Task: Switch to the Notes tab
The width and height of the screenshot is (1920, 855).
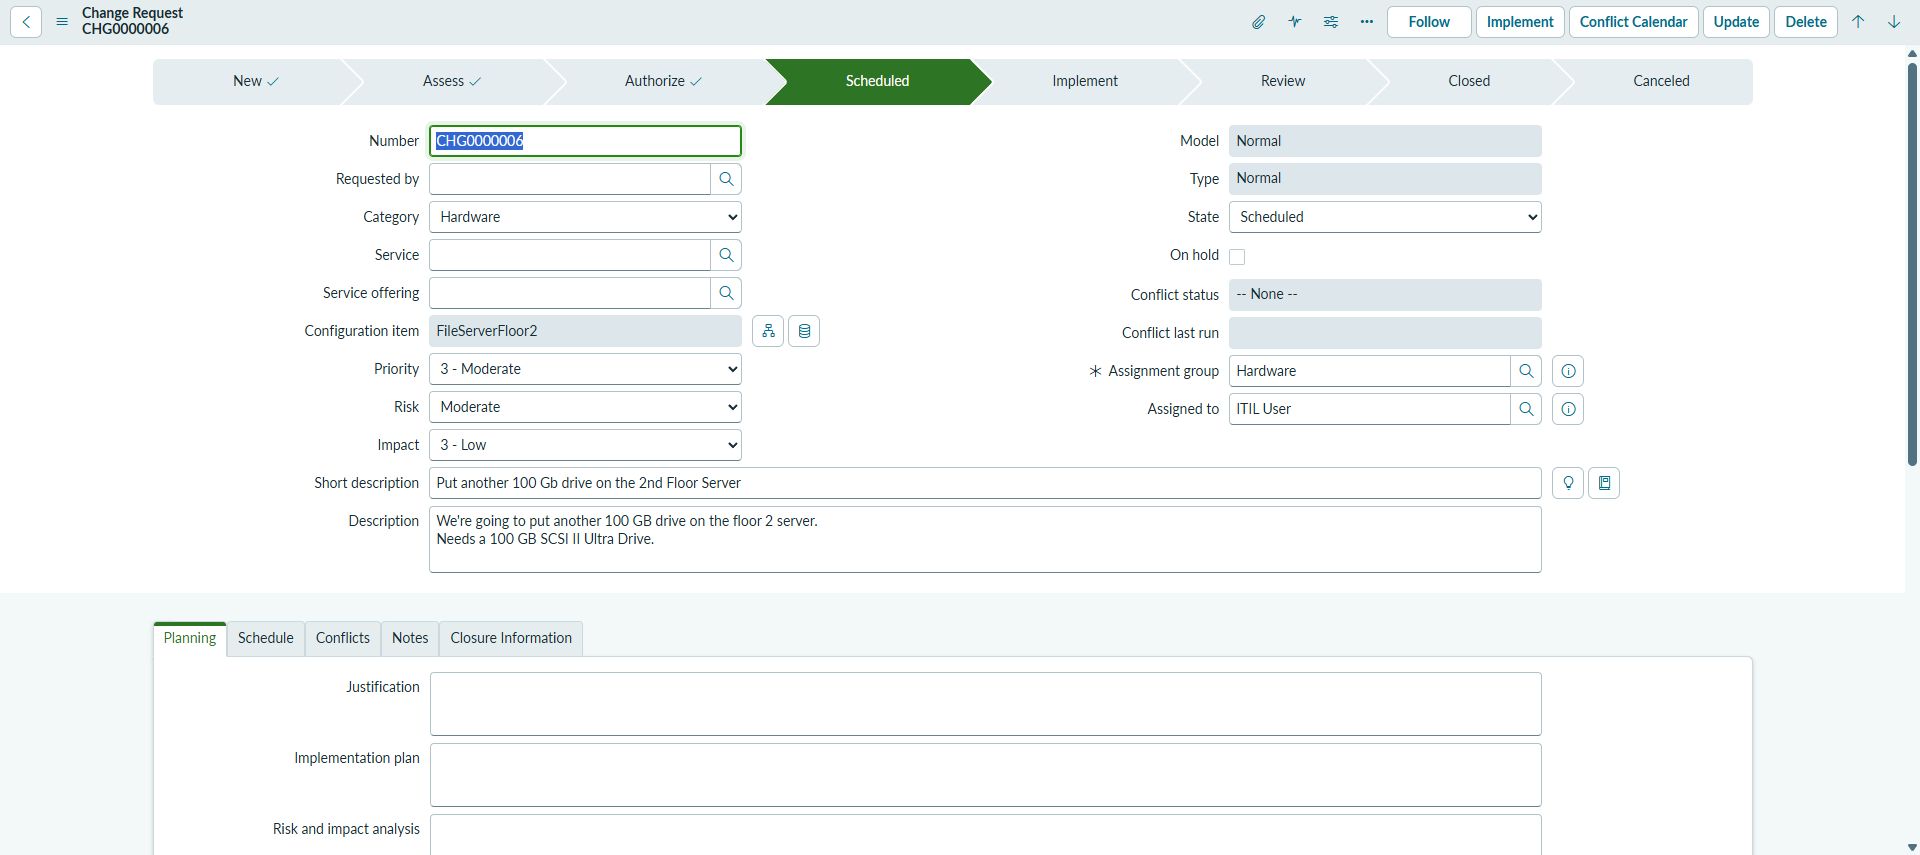Action: click(x=410, y=638)
